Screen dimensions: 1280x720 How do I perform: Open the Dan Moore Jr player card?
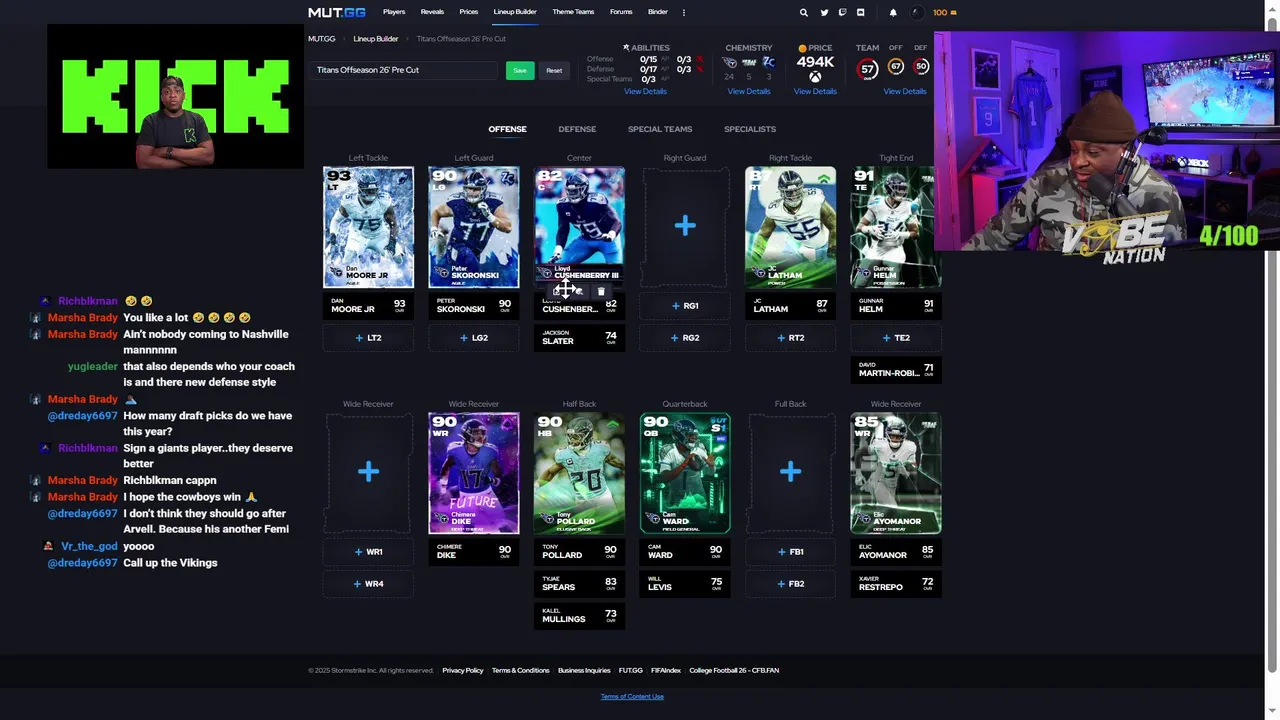(x=368, y=227)
